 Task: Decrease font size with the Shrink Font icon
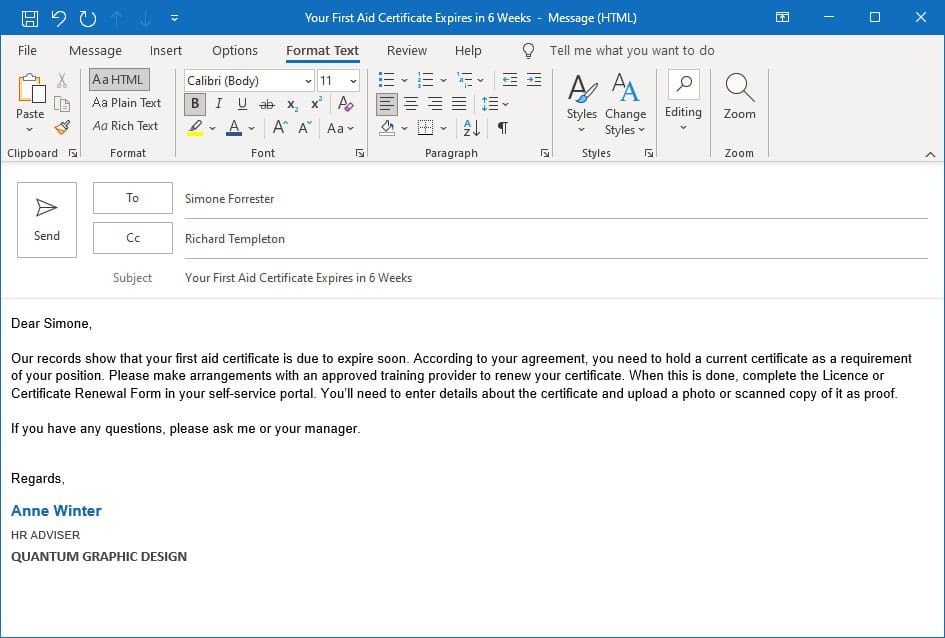coord(305,128)
